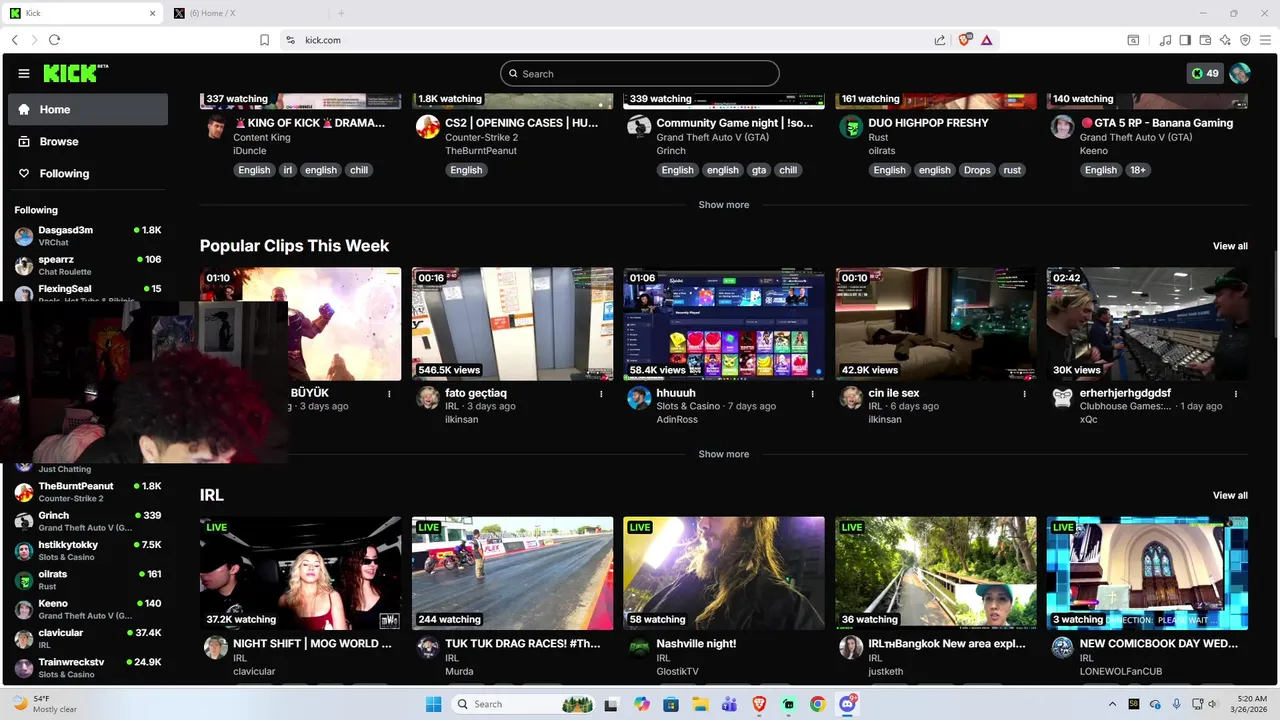Open spearrz channel in Following list
The width and height of the screenshot is (1280, 720).
point(88,265)
